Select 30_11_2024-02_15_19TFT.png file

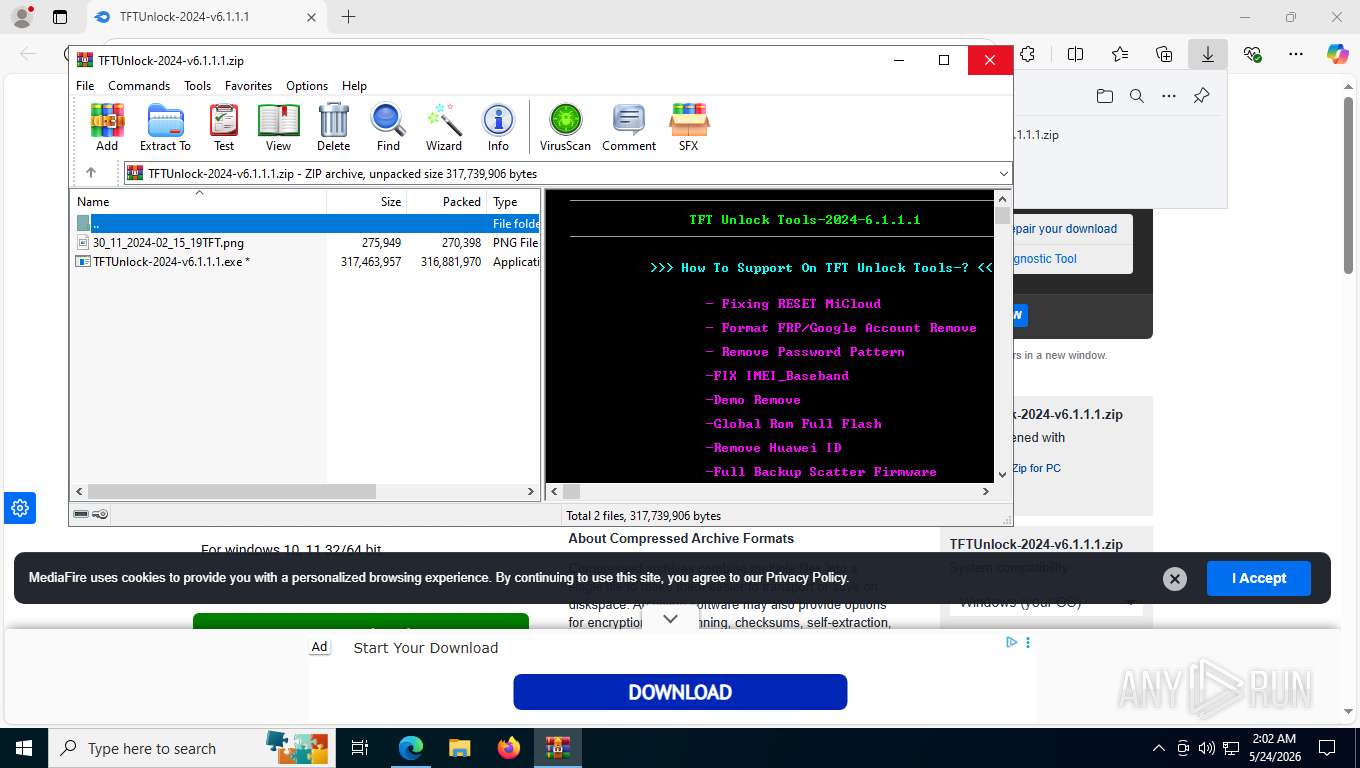[306, 242]
